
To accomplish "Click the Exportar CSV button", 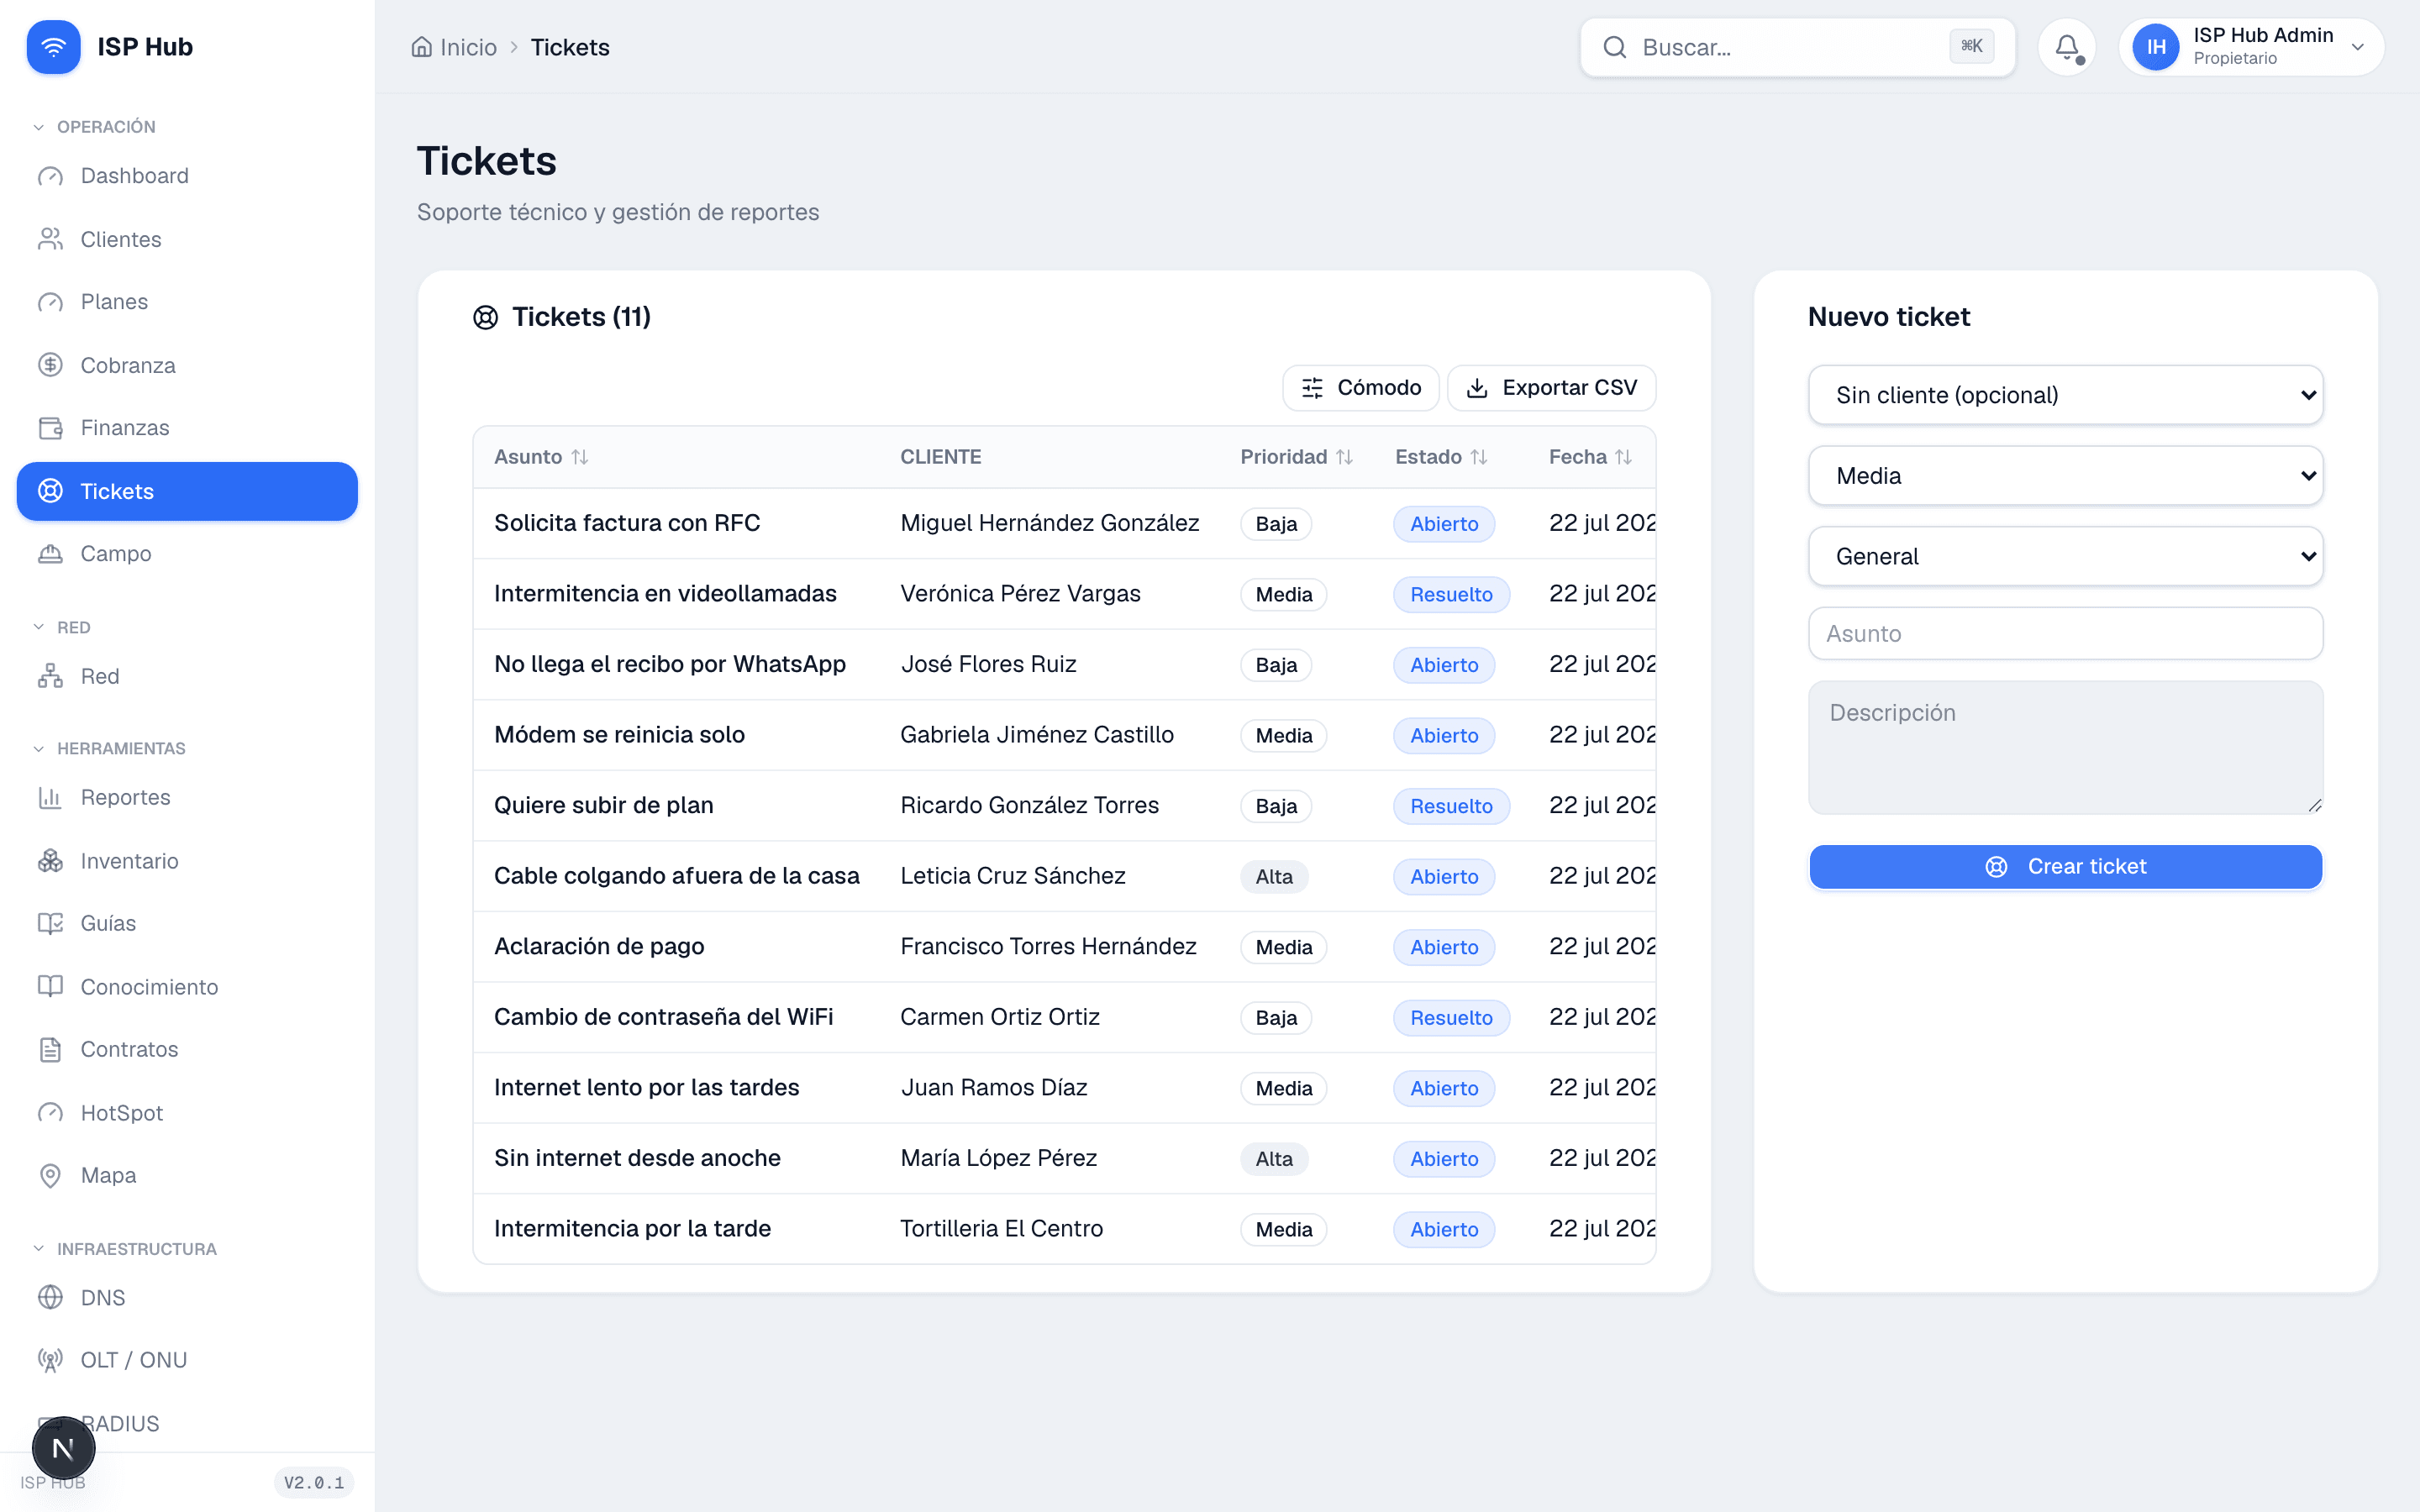I will point(1551,388).
